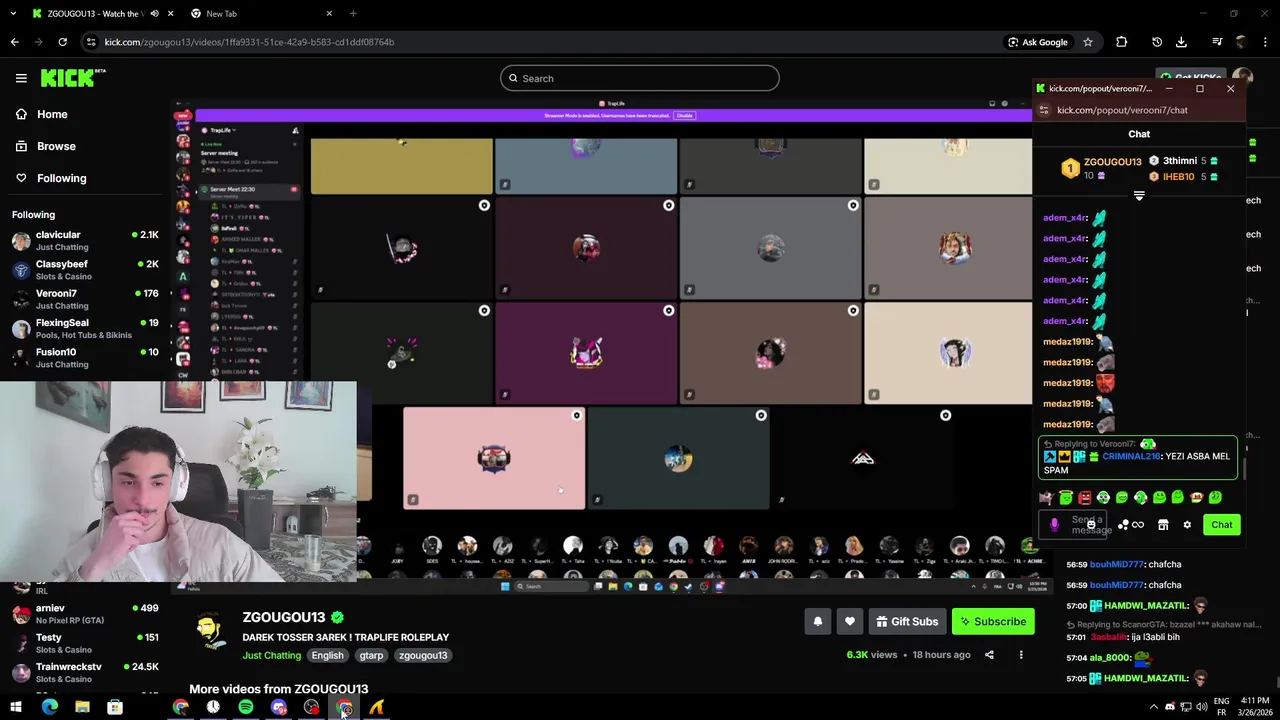Open chat settings gear icon
This screenshot has width=1280, height=720.
pos(1187,525)
